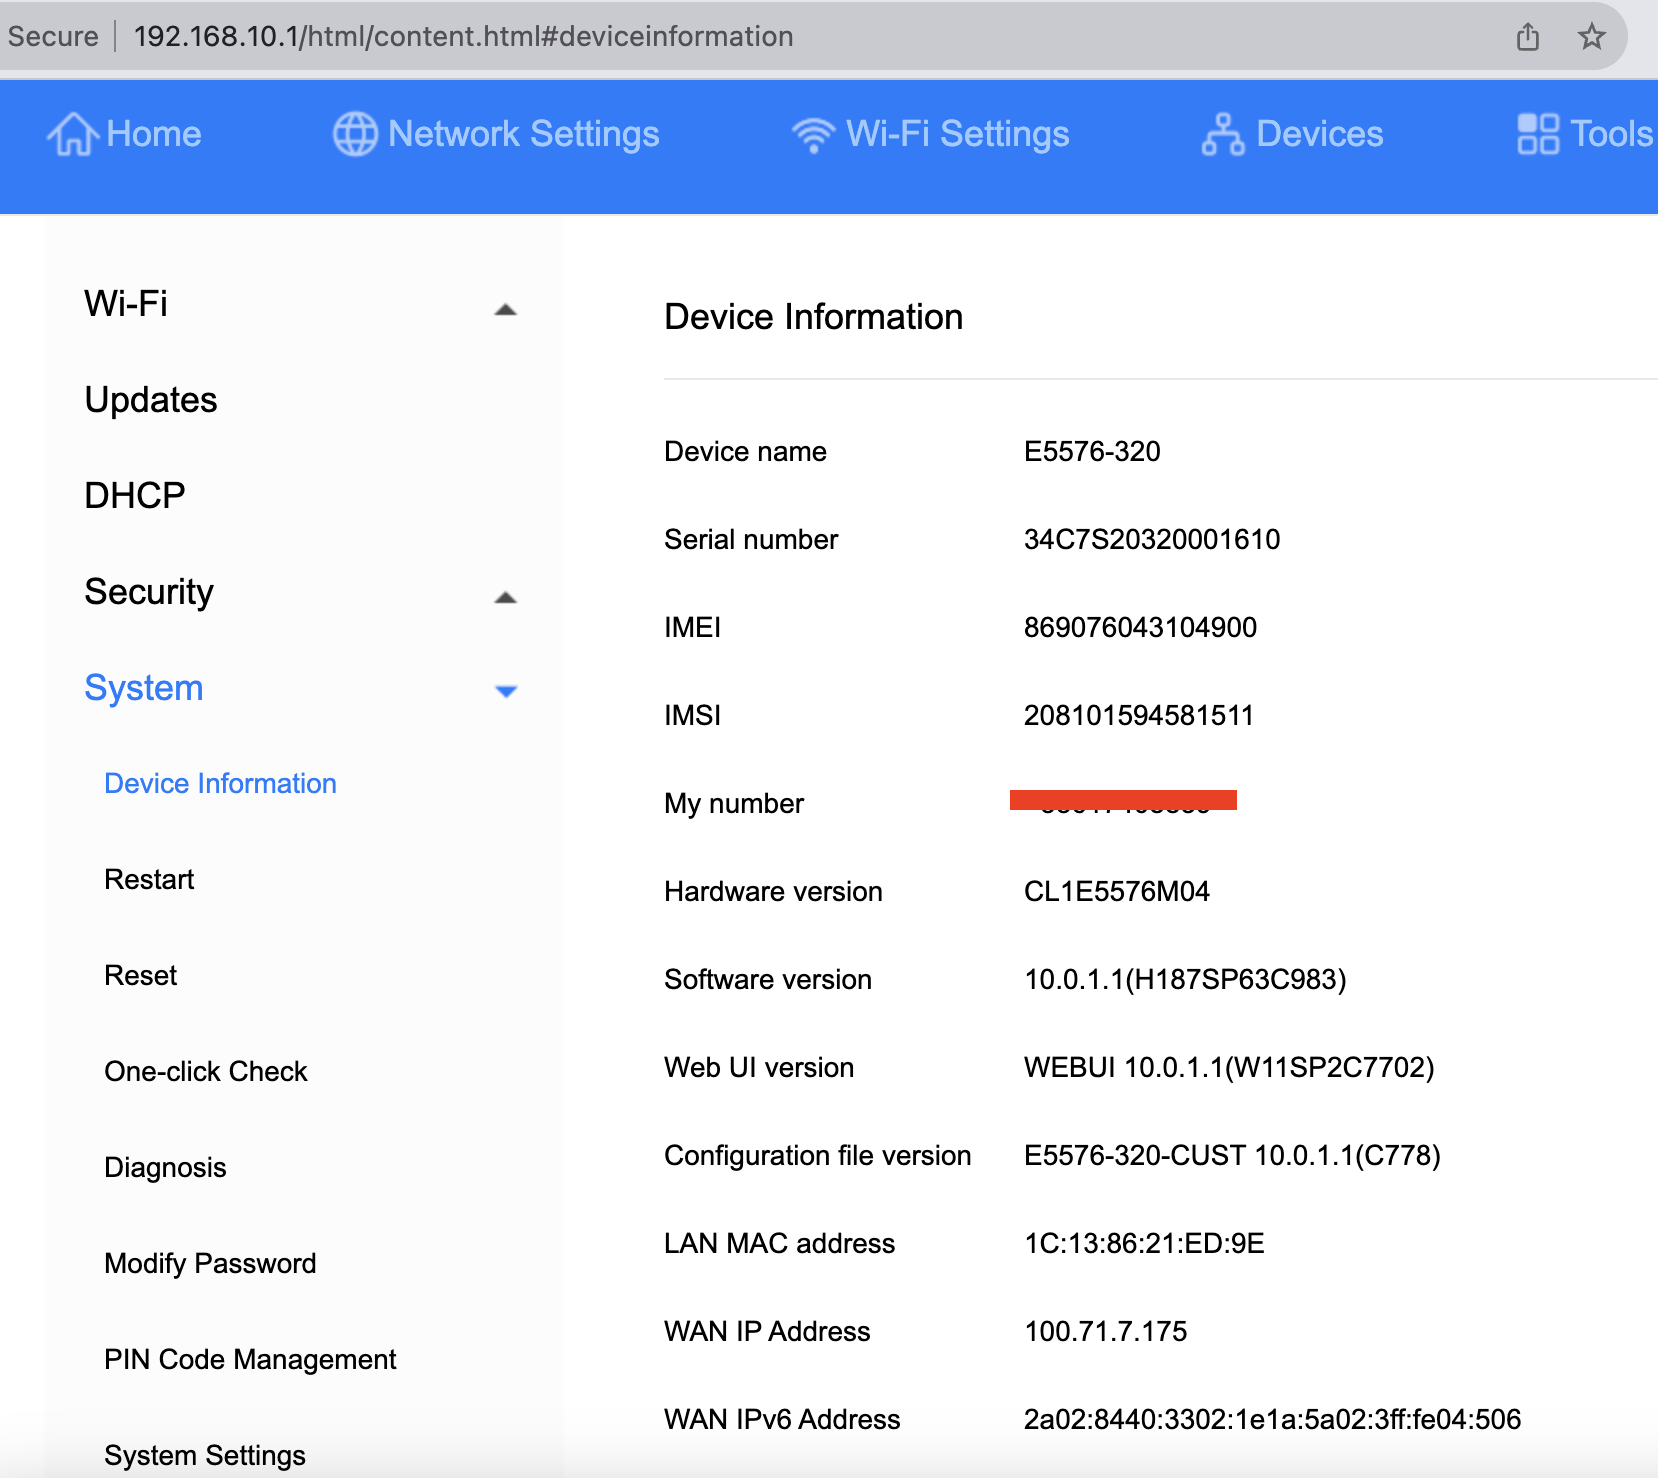This screenshot has height=1478, width=1658.
Task: Open the Restart page
Action: click(x=149, y=880)
